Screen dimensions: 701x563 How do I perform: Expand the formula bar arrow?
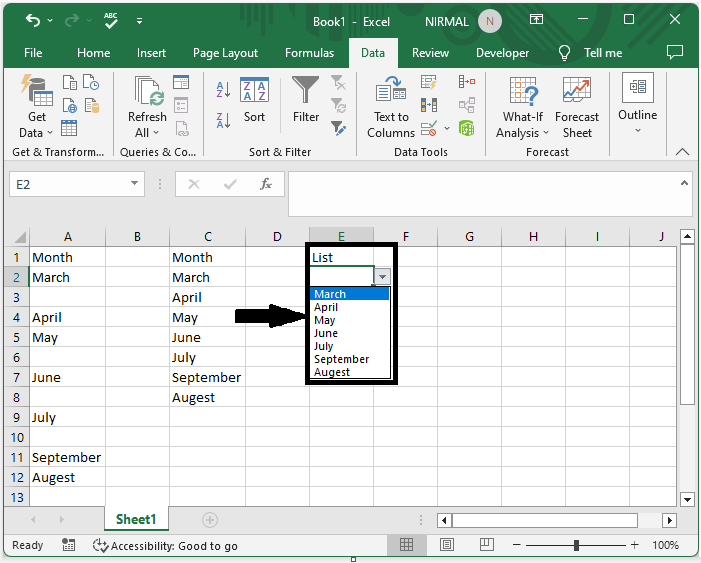tap(684, 183)
